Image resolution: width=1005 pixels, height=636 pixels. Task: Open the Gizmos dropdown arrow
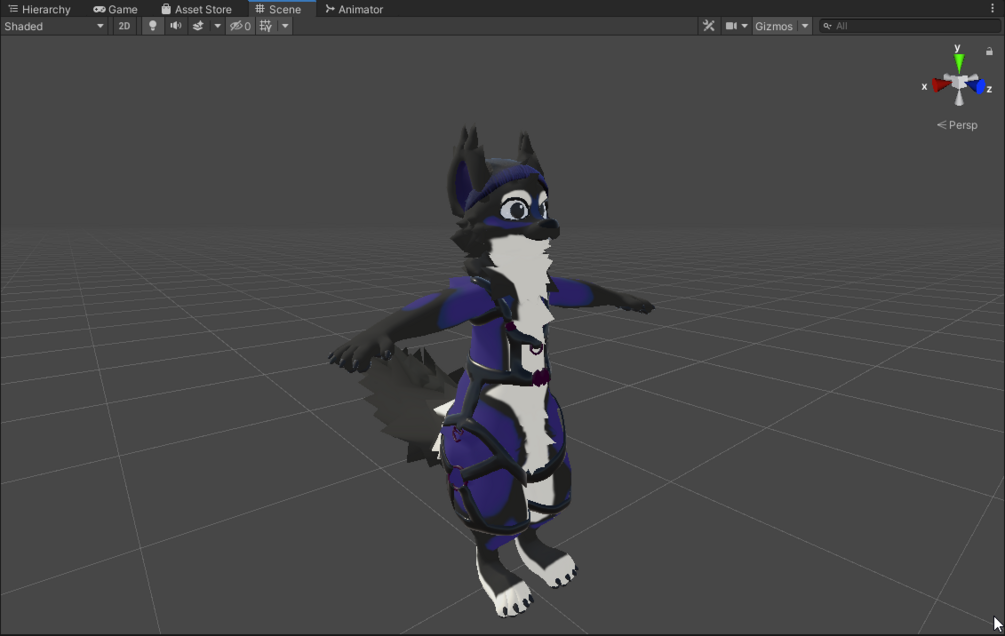tap(805, 26)
